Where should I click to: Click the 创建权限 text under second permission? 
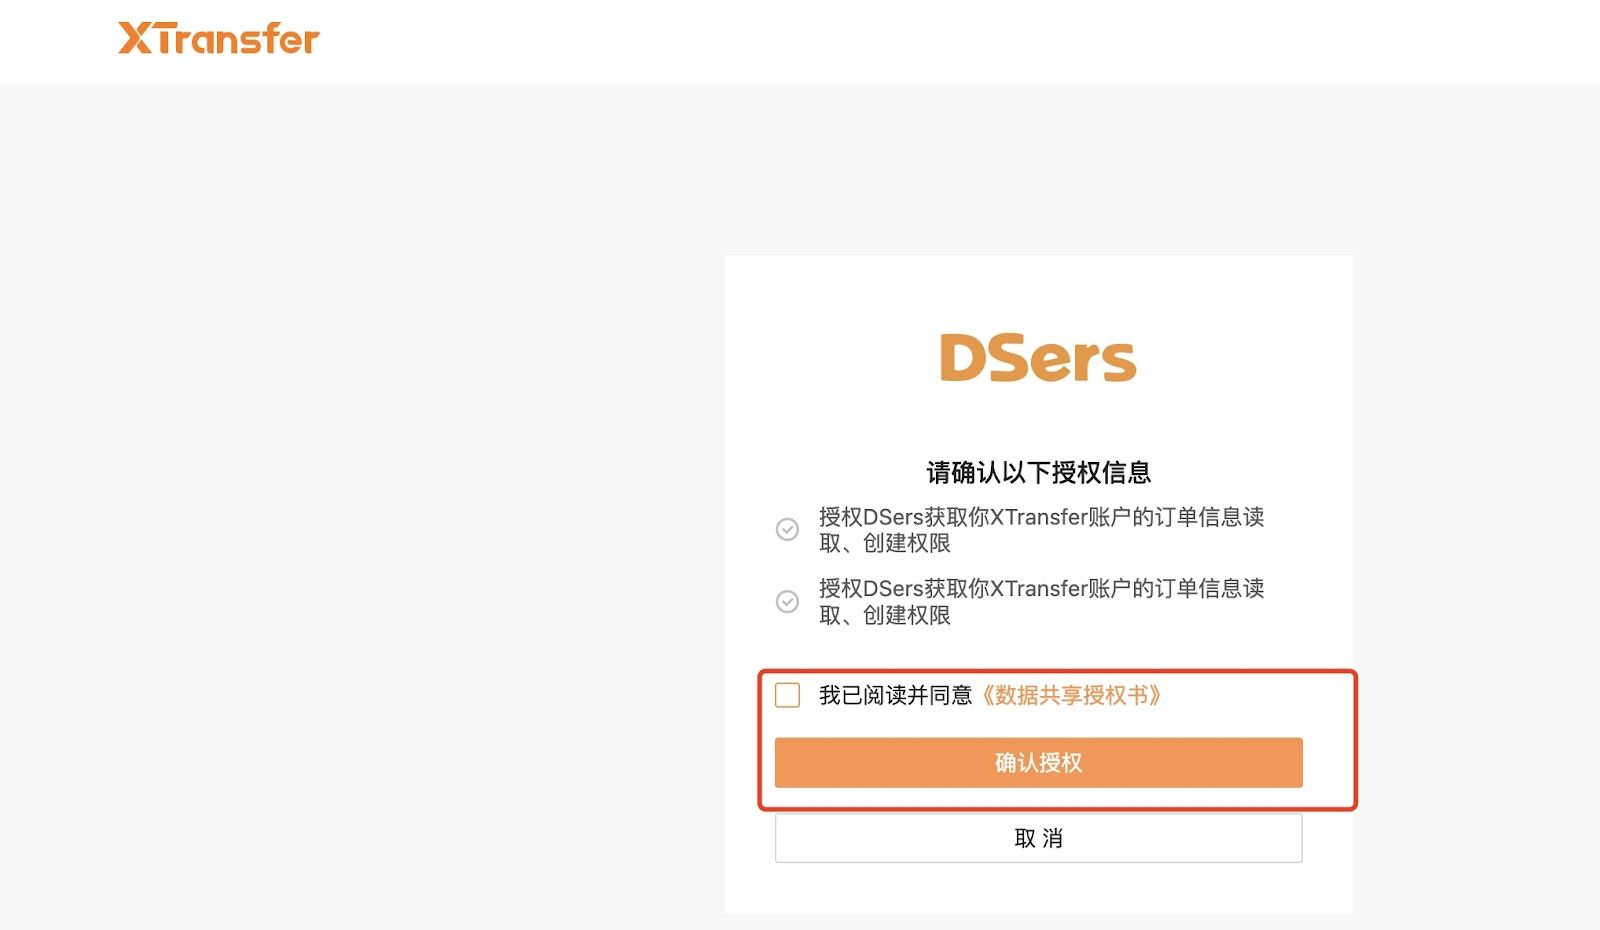pyautogui.click(x=906, y=615)
